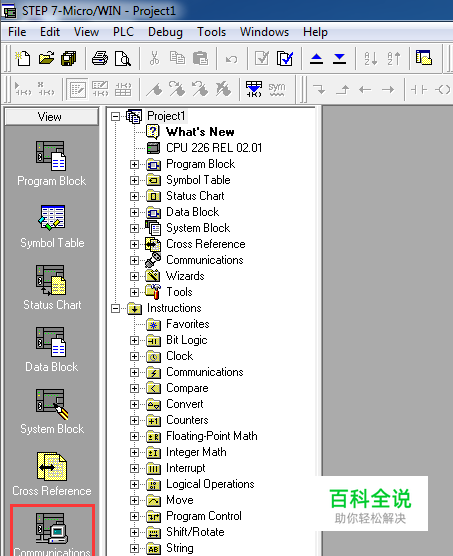Viewport: 453px width, 556px height.
Task: Open Communications in the View bar
Action: tap(52, 534)
